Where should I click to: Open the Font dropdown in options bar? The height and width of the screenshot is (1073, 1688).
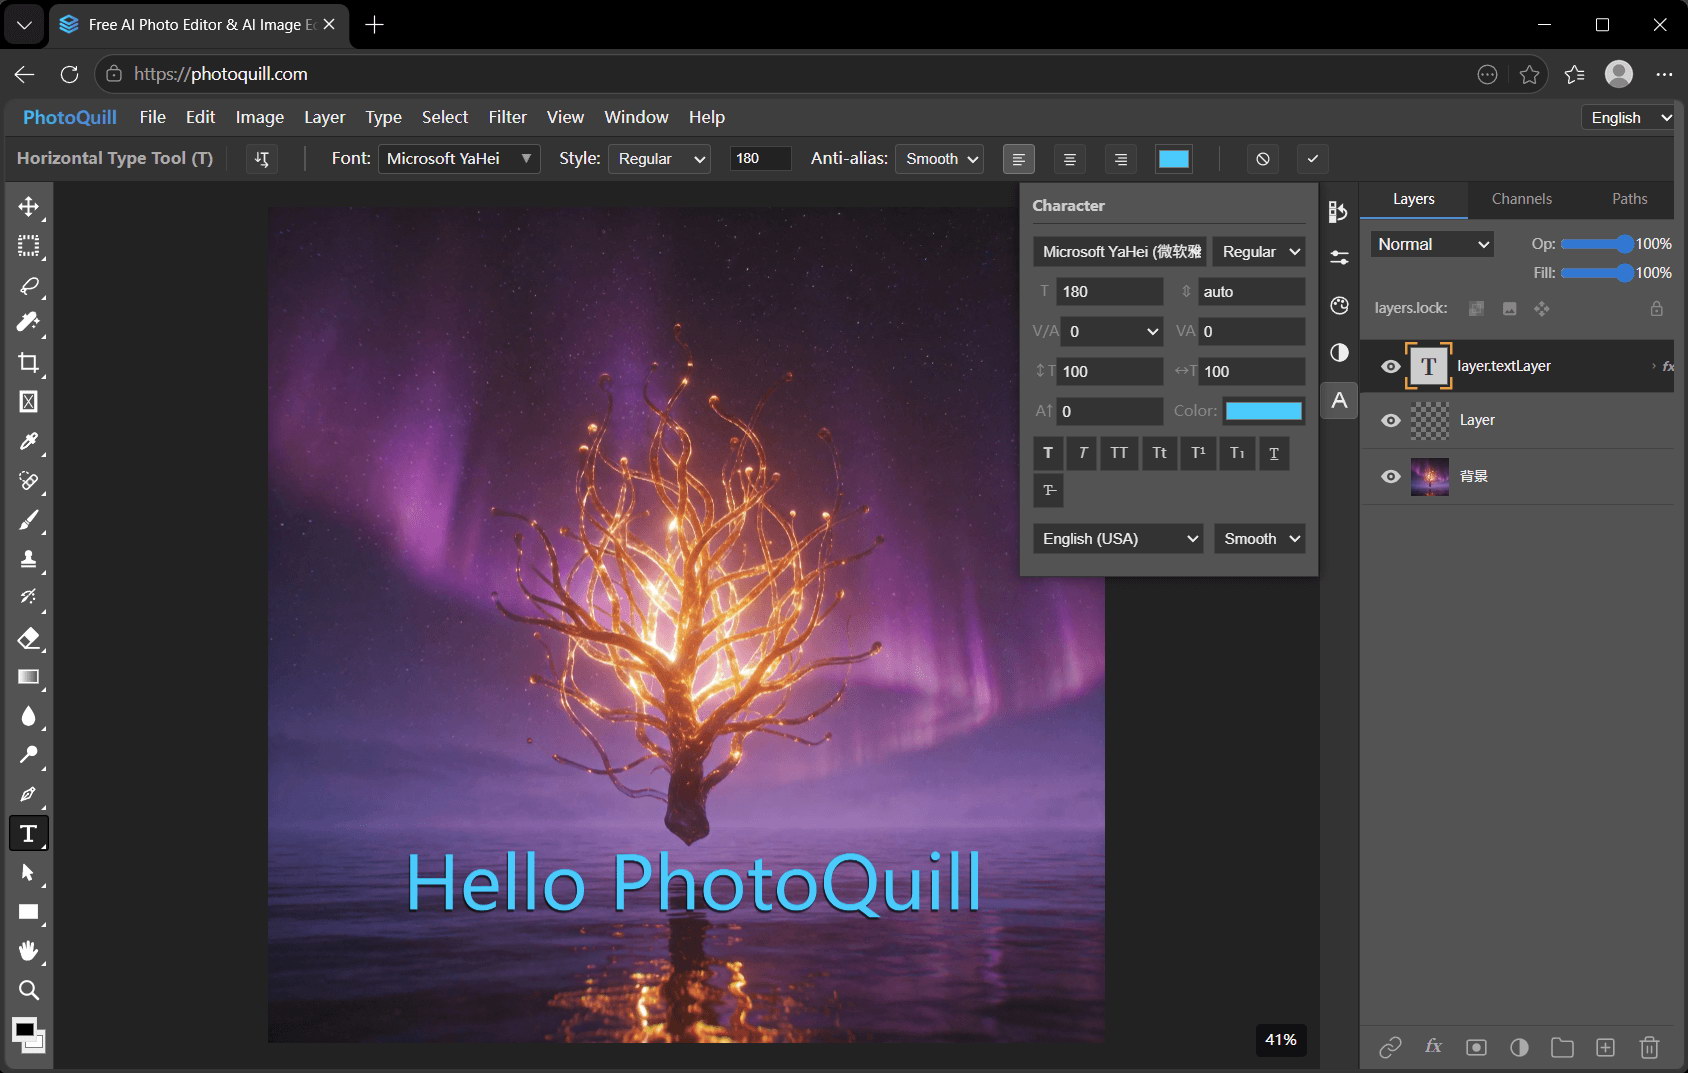[x=459, y=159]
